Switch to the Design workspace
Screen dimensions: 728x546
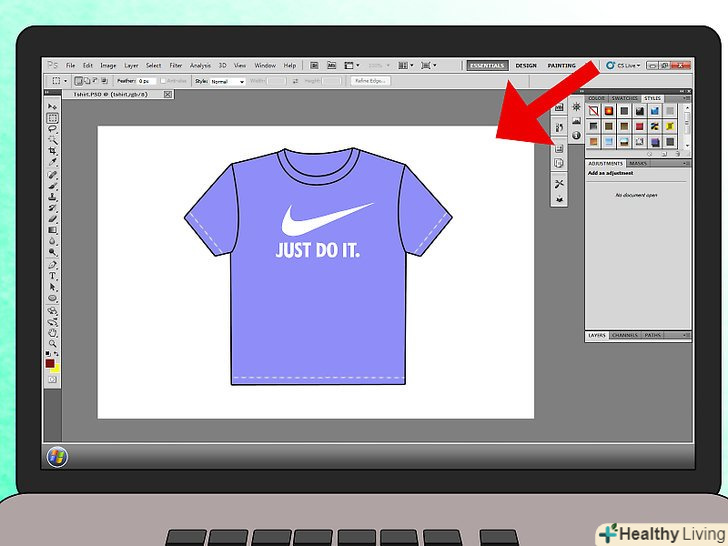pyautogui.click(x=526, y=65)
